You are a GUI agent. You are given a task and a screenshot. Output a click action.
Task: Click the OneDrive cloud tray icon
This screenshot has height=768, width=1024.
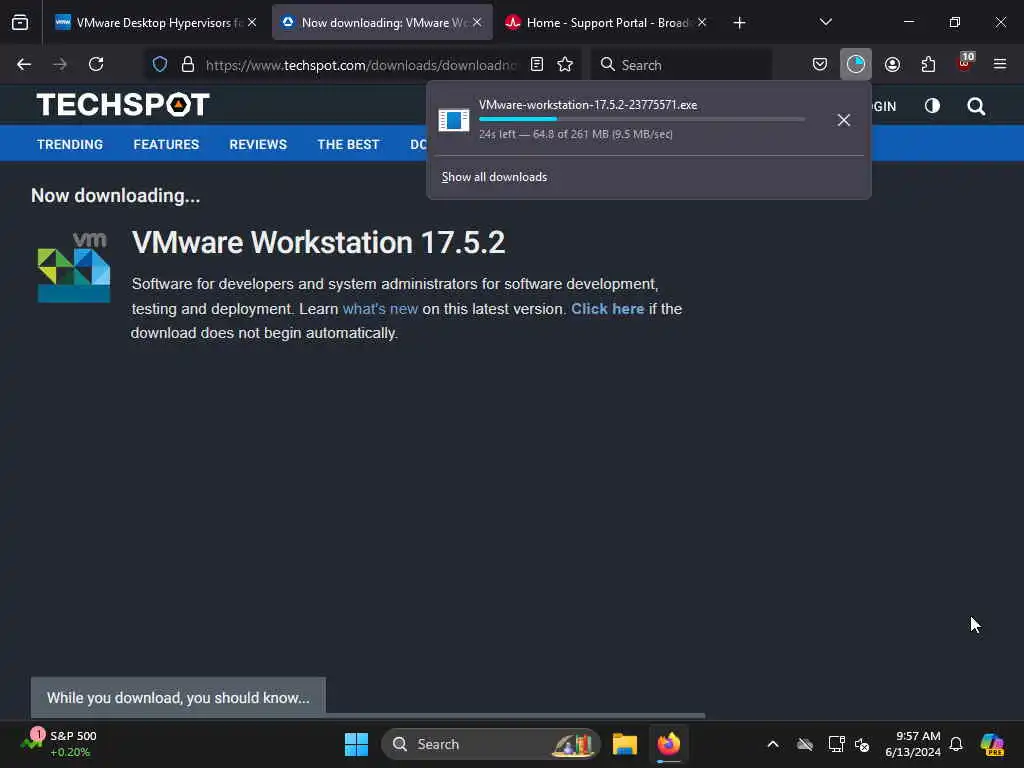click(805, 744)
